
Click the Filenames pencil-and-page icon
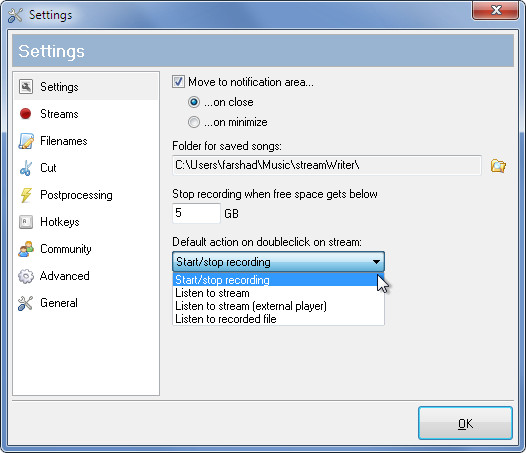[26, 141]
